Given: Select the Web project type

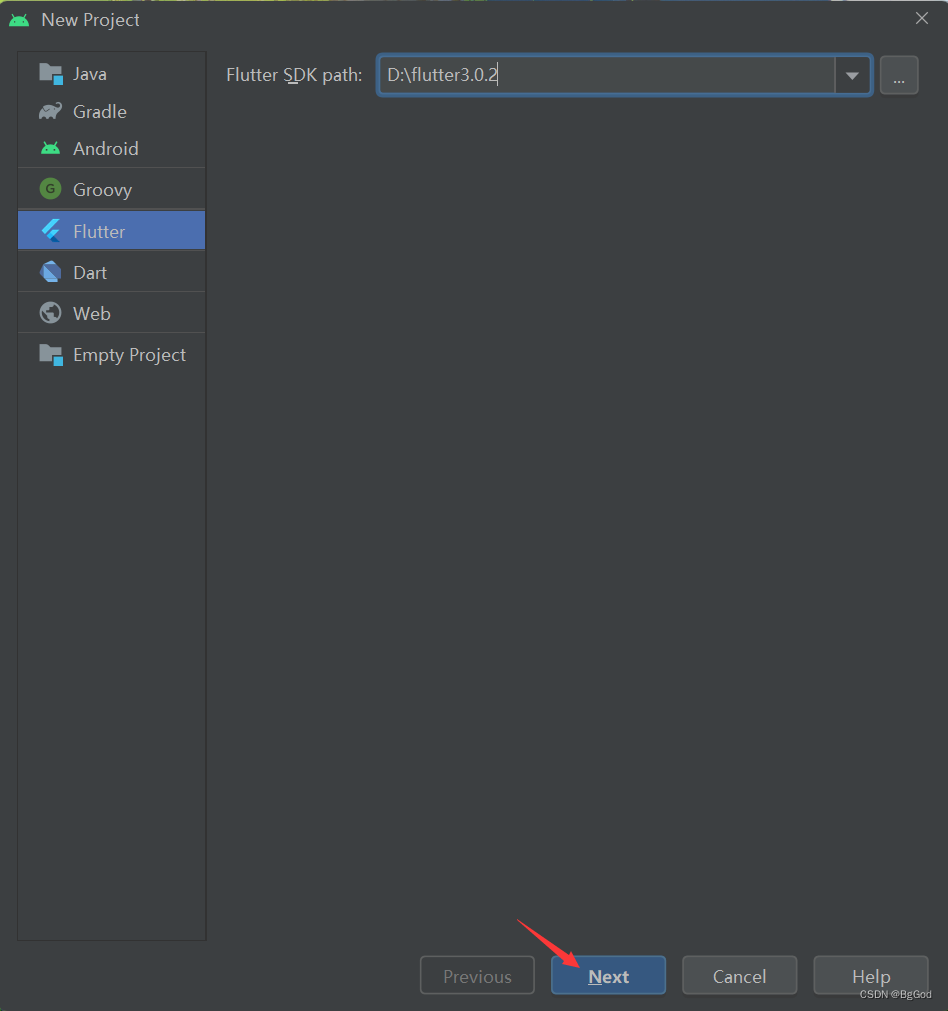Looking at the screenshot, I should [112, 313].
